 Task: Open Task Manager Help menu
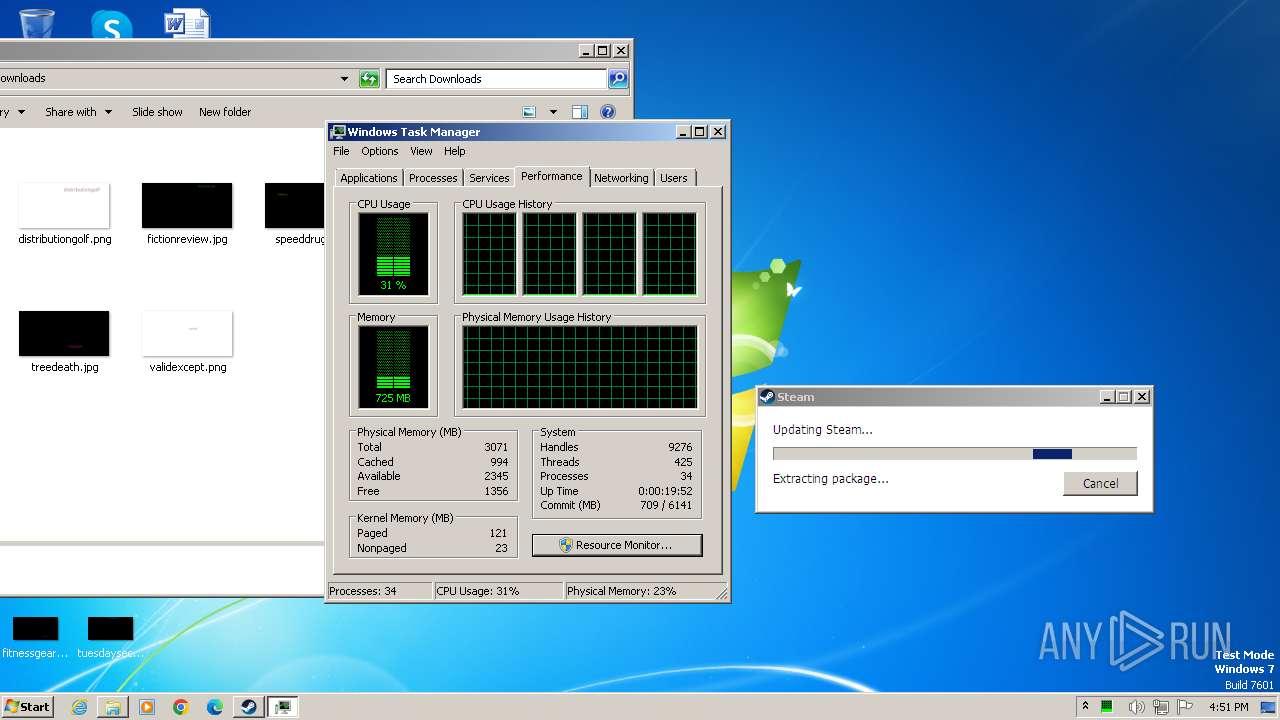tap(455, 151)
